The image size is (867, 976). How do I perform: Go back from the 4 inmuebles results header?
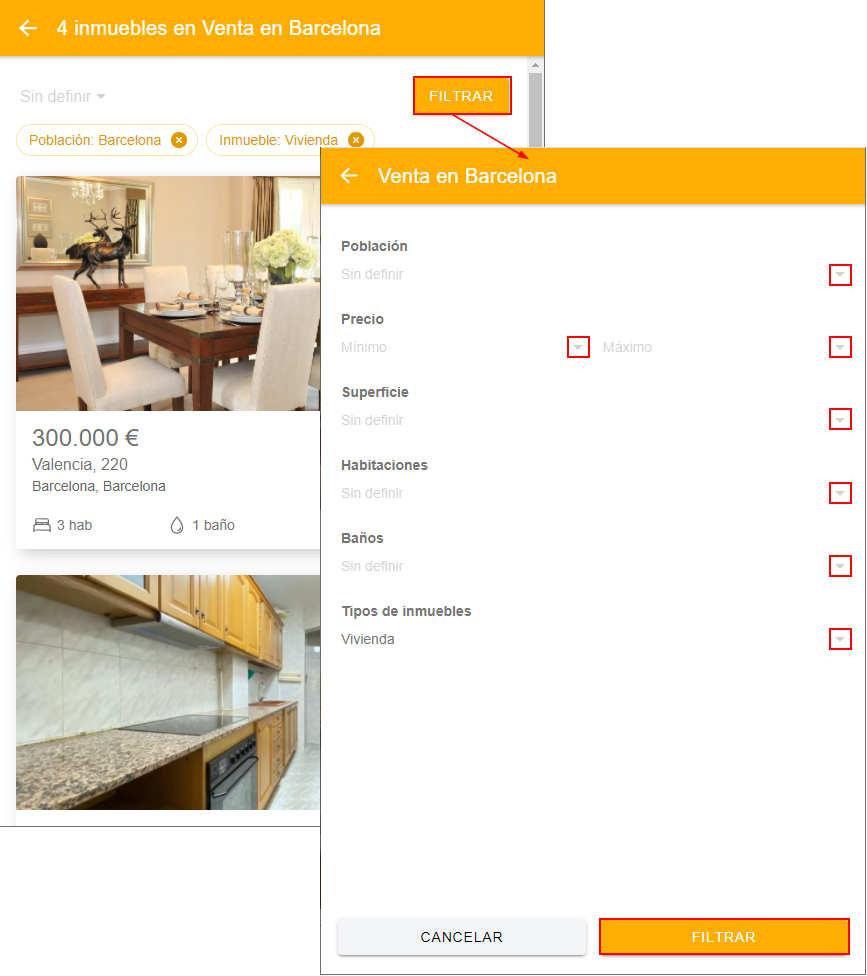point(28,28)
